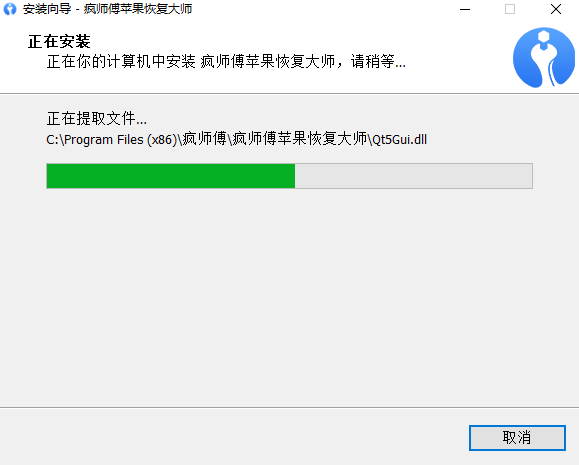Click 疯师傅苹果恢复大师 in the window title
The image size is (579, 465).
point(138,9)
